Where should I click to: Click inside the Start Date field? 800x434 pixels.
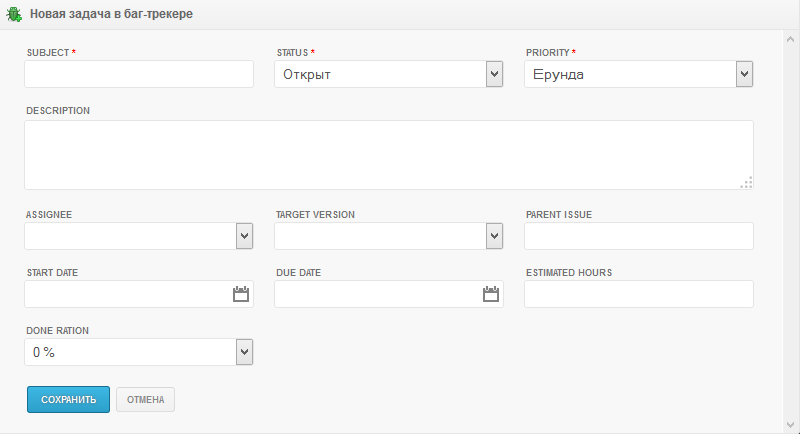click(x=125, y=294)
